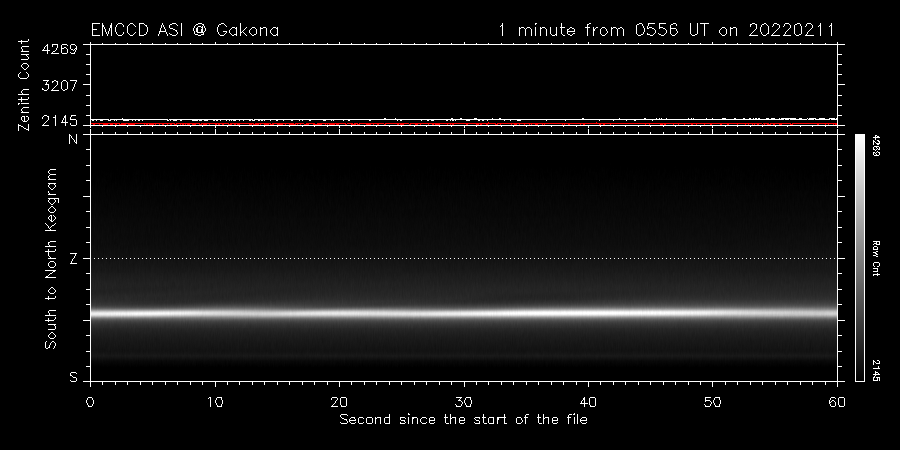This screenshot has width=900, height=450.
Task: Click the dotted zenith line in the keogram
Action: pyautogui.click(x=464, y=258)
